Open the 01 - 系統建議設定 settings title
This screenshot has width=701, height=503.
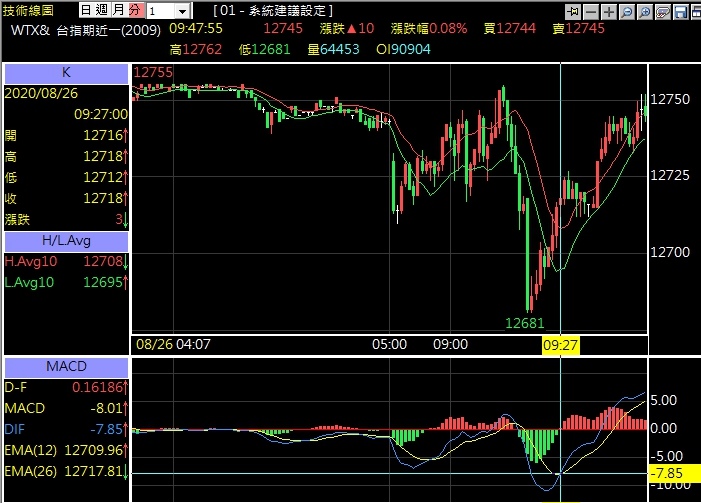pos(273,10)
